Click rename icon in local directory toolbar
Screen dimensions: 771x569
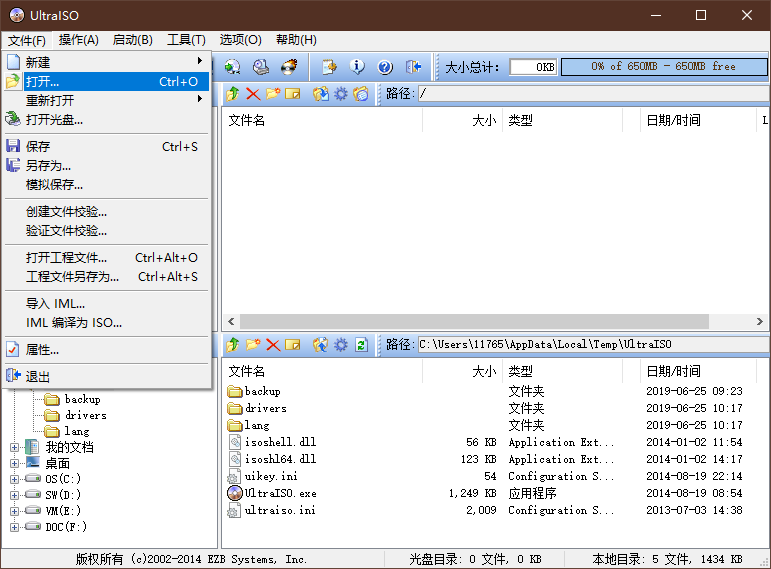coord(293,345)
